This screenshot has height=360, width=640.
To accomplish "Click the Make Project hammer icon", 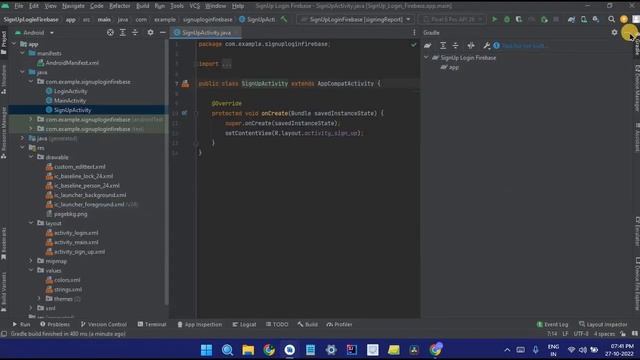I will [284, 19].
